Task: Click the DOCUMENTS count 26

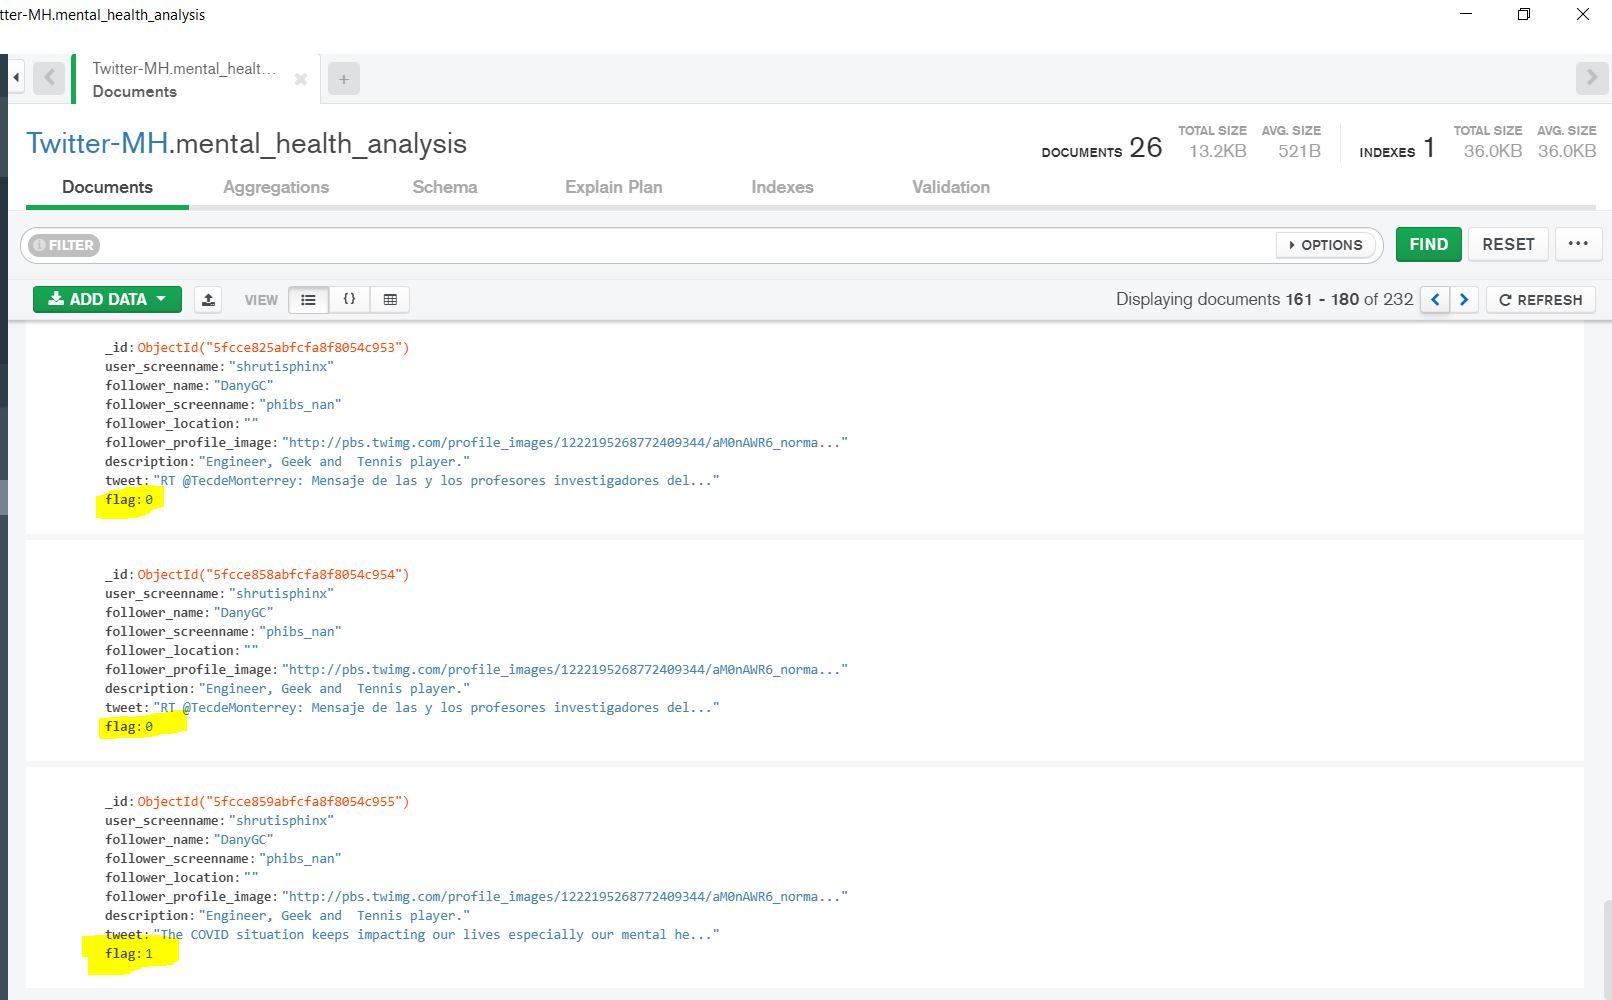Action: pos(1146,148)
